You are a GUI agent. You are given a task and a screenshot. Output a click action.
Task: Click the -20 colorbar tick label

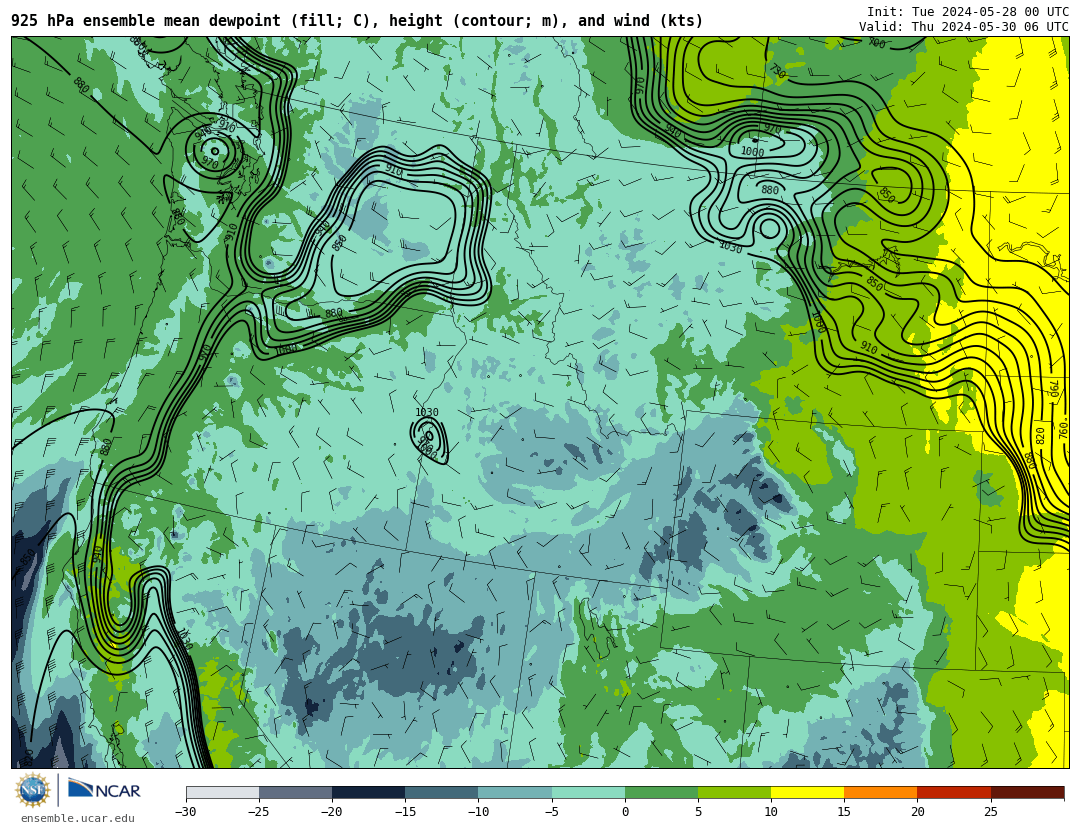tap(332, 812)
